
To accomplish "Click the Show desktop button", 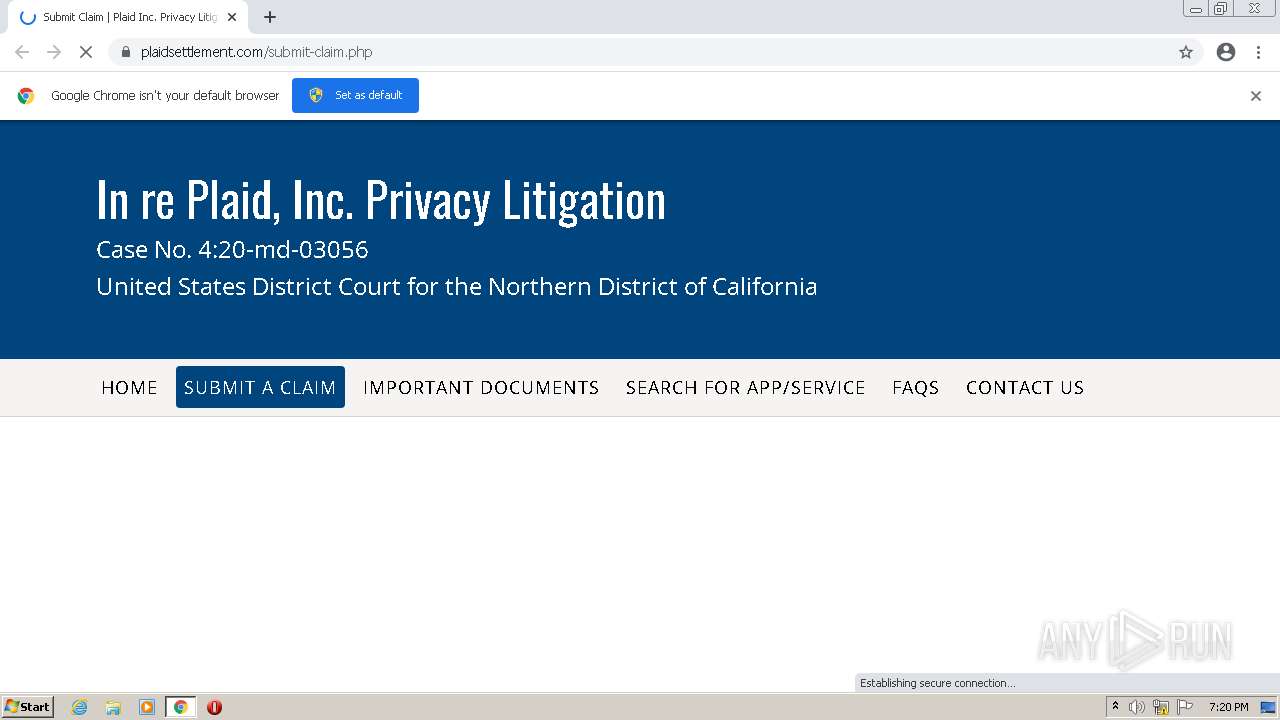I will point(1269,707).
